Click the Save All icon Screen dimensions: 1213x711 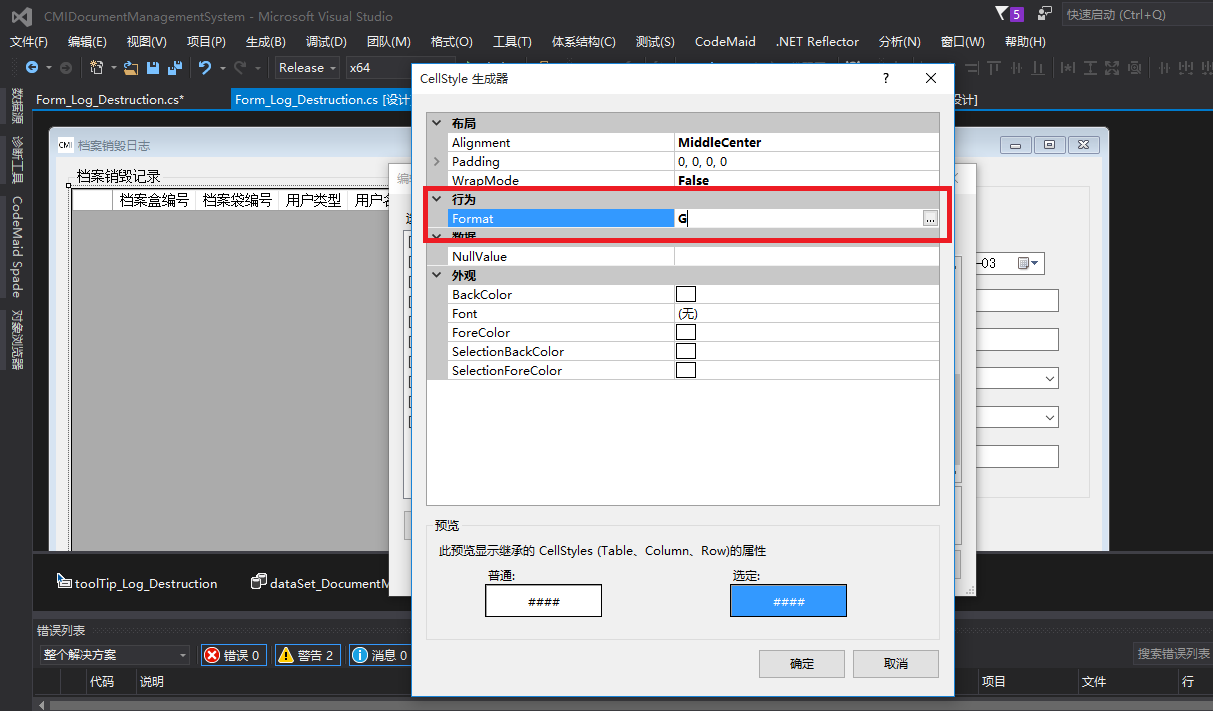(x=175, y=68)
